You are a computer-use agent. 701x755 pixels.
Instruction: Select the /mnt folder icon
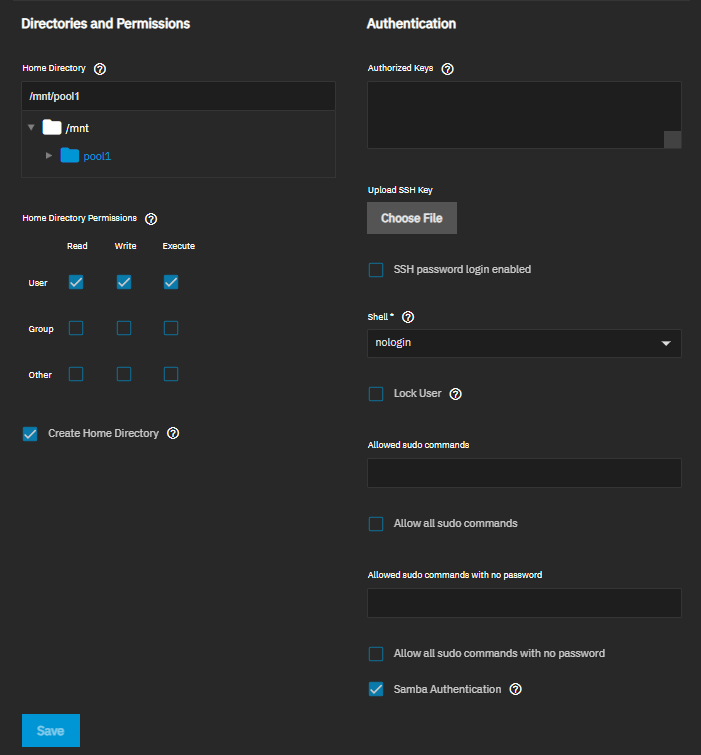(x=52, y=128)
